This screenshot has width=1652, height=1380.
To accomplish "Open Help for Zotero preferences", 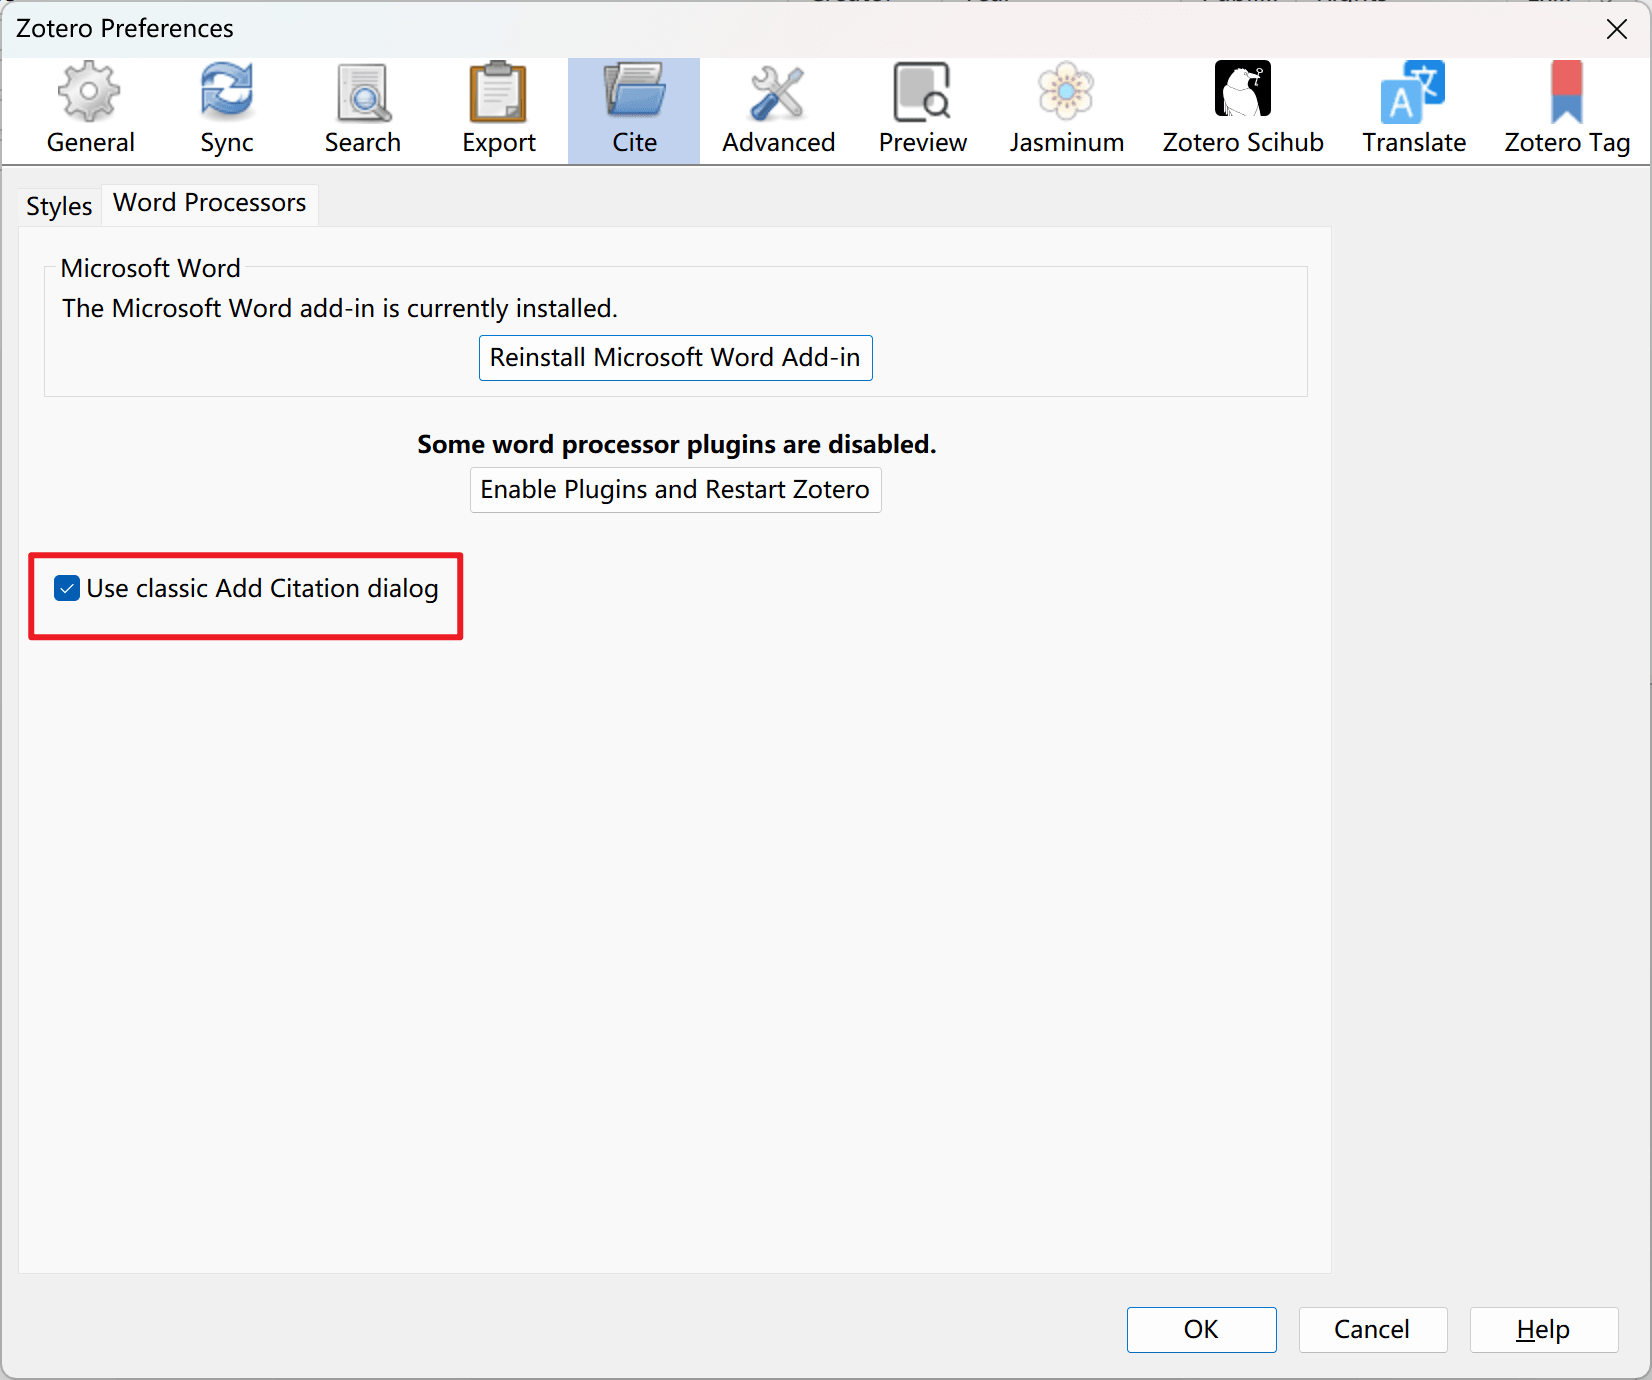I will coord(1543,1329).
